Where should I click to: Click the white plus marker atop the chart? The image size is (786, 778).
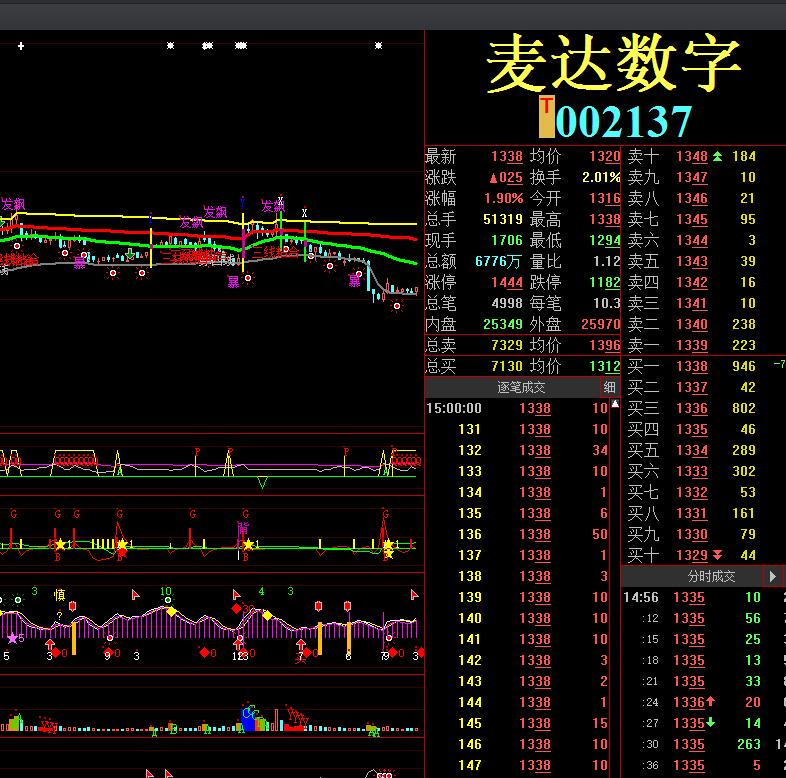21,46
